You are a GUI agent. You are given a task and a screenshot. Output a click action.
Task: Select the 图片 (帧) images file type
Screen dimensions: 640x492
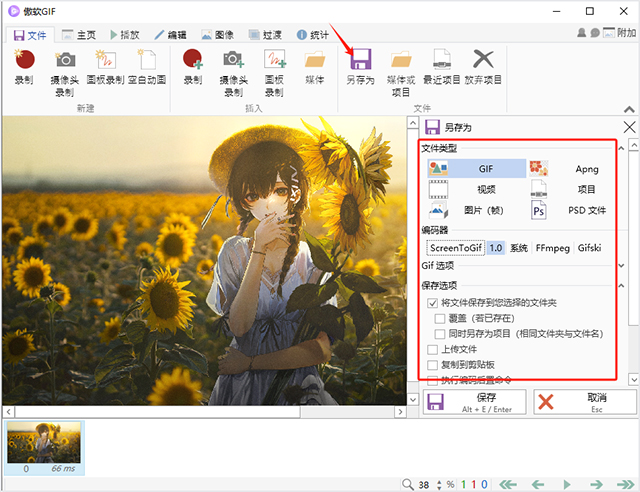(476, 210)
